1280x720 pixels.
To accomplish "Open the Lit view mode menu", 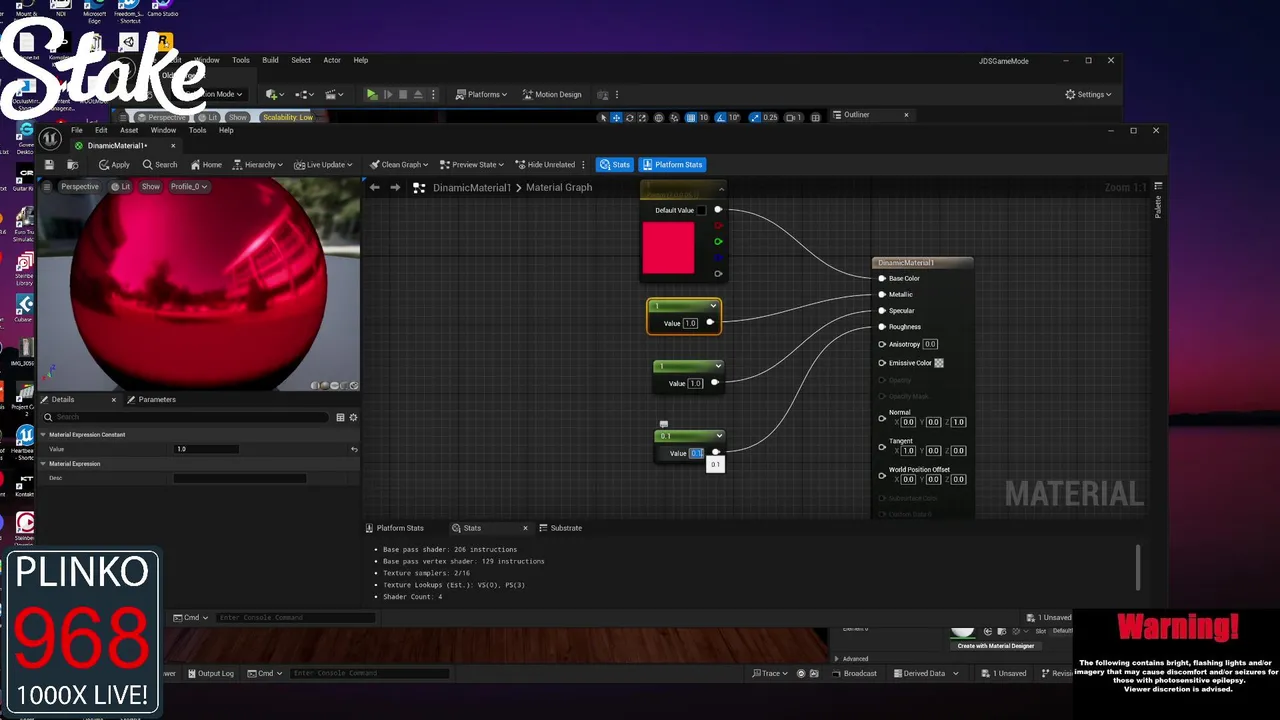I will tap(121, 186).
